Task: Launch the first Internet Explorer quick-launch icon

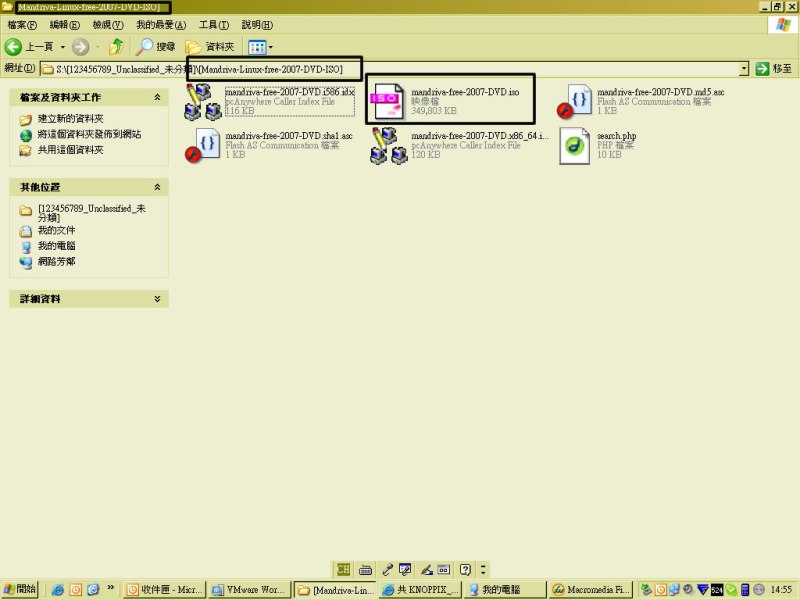Action: pyautogui.click(x=58, y=590)
